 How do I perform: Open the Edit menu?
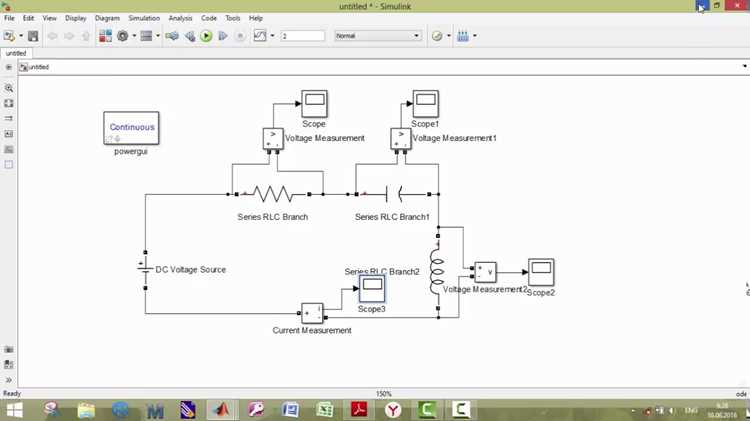pyautogui.click(x=29, y=18)
